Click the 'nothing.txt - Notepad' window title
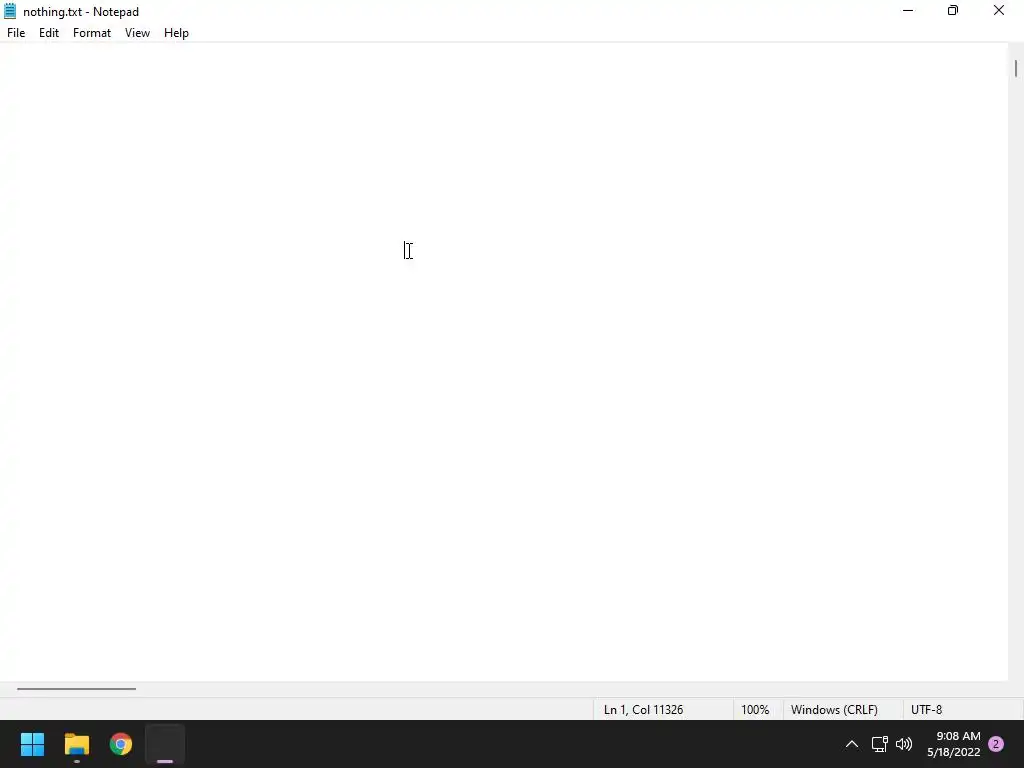1024x768 pixels. tap(81, 12)
